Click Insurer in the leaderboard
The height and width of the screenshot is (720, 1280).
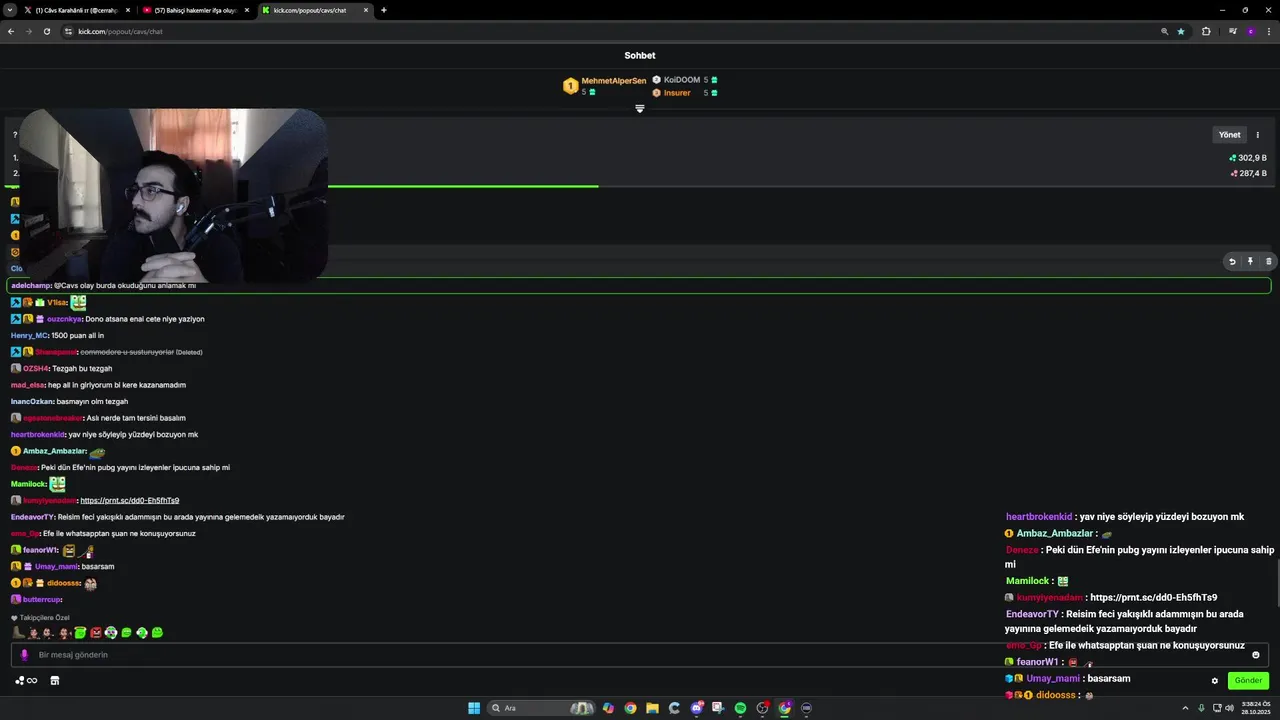click(677, 93)
